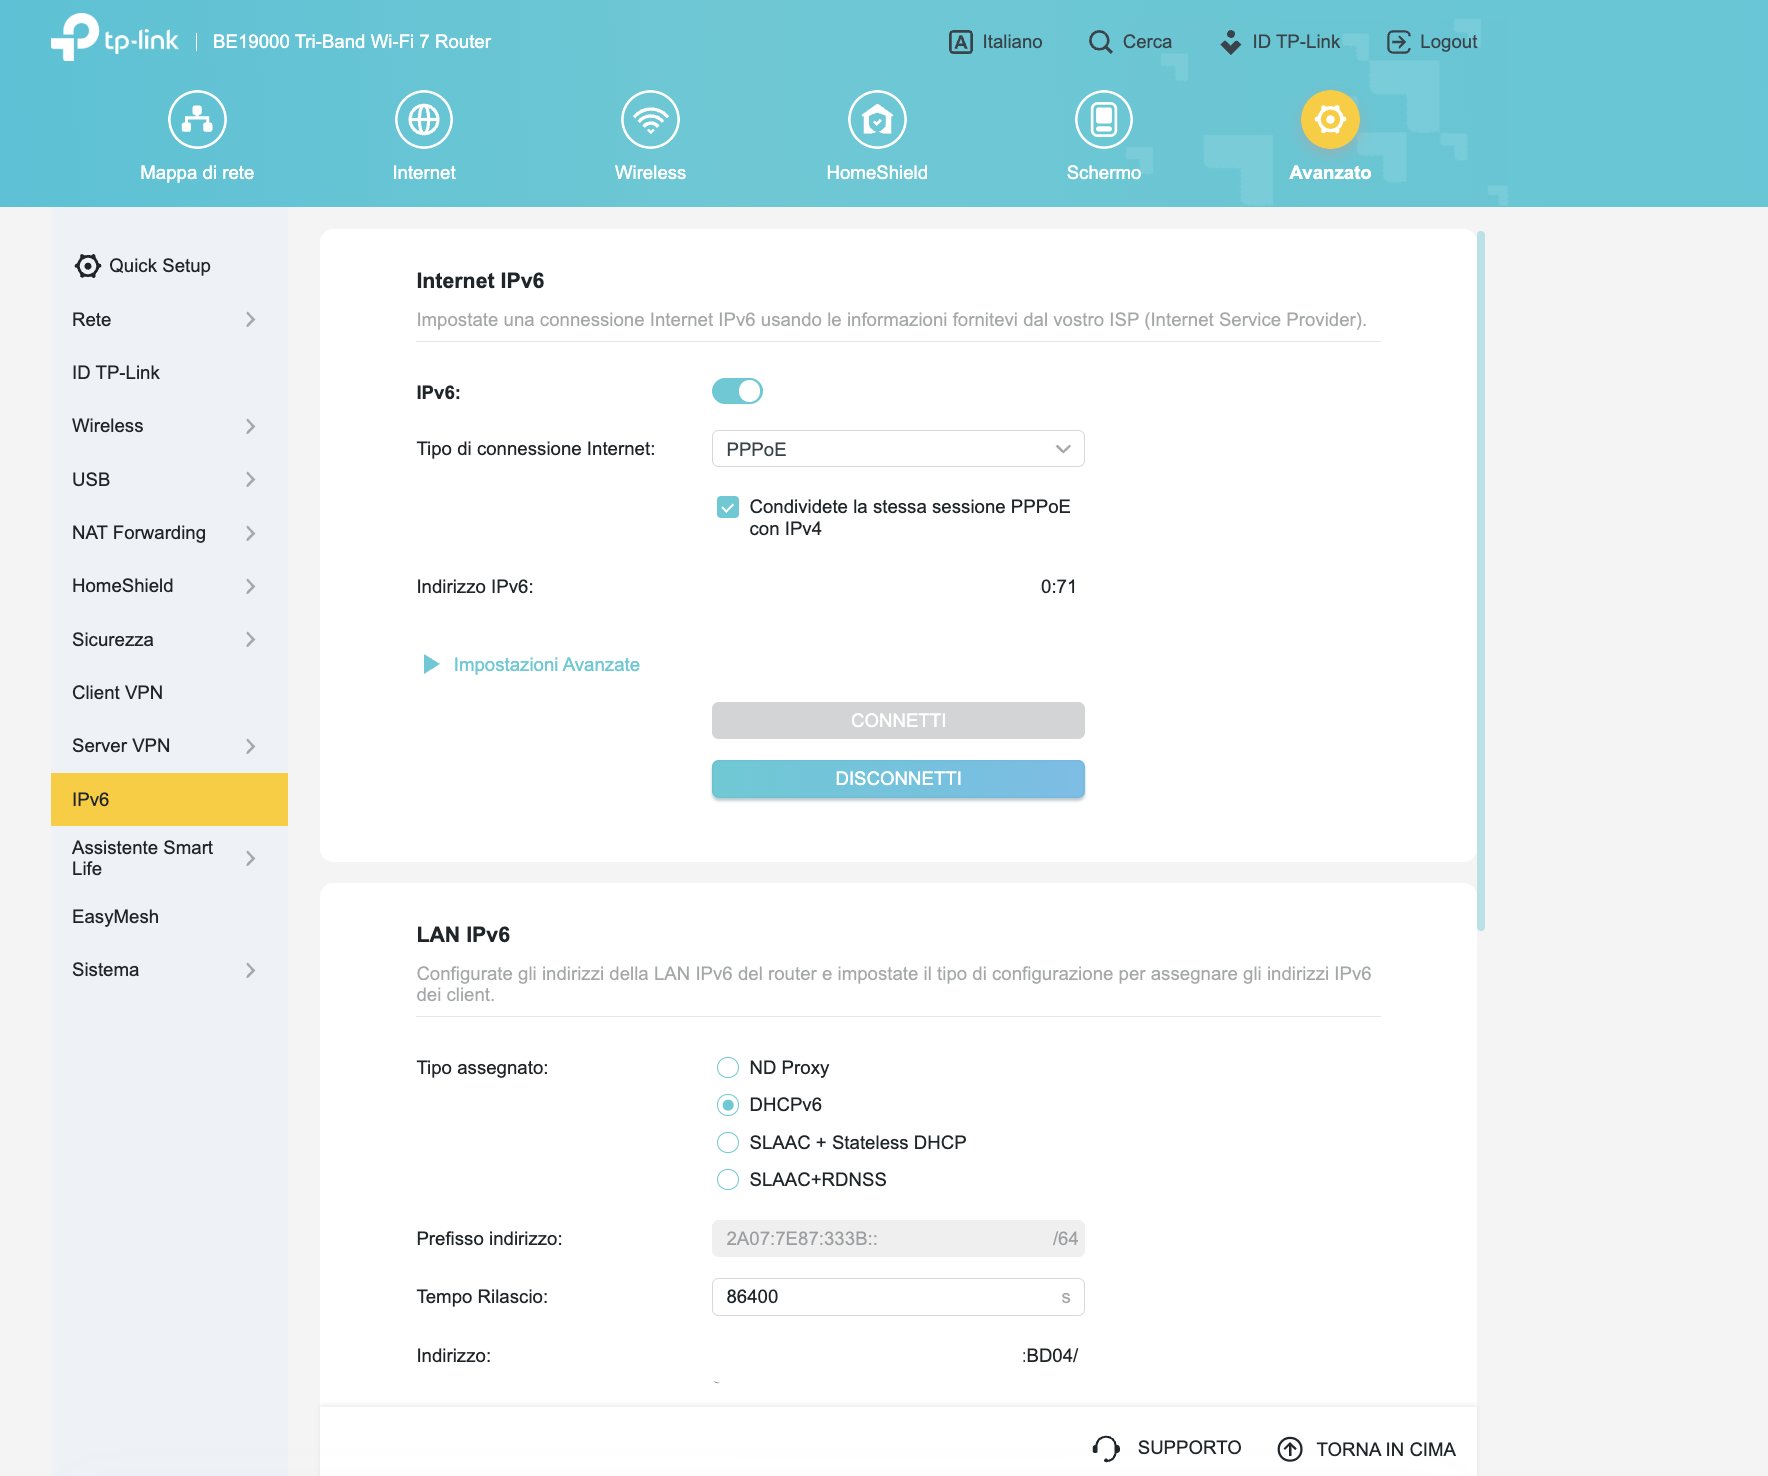Expand Impostazioni Avanzate section
The width and height of the screenshot is (1768, 1476).
tap(545, 665)
